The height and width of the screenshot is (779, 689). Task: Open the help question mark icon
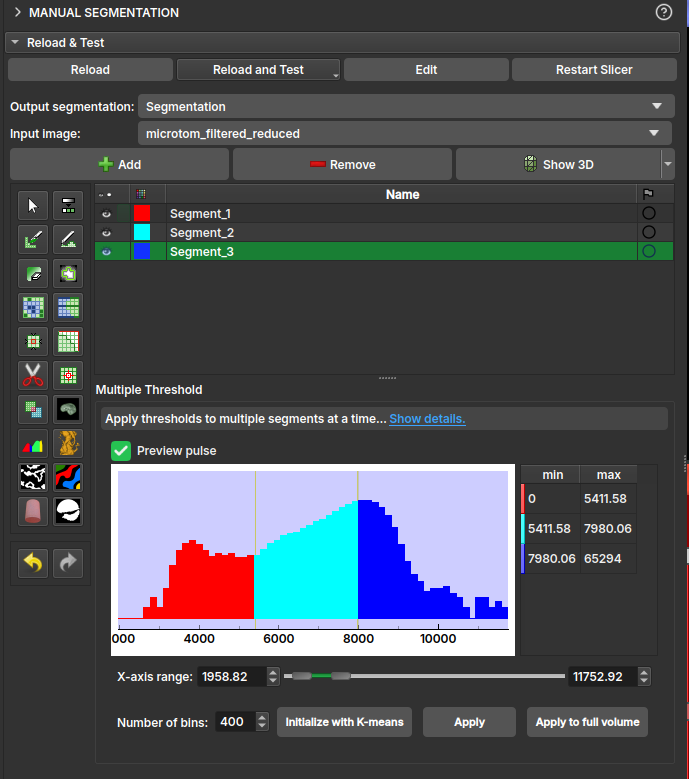664,13
